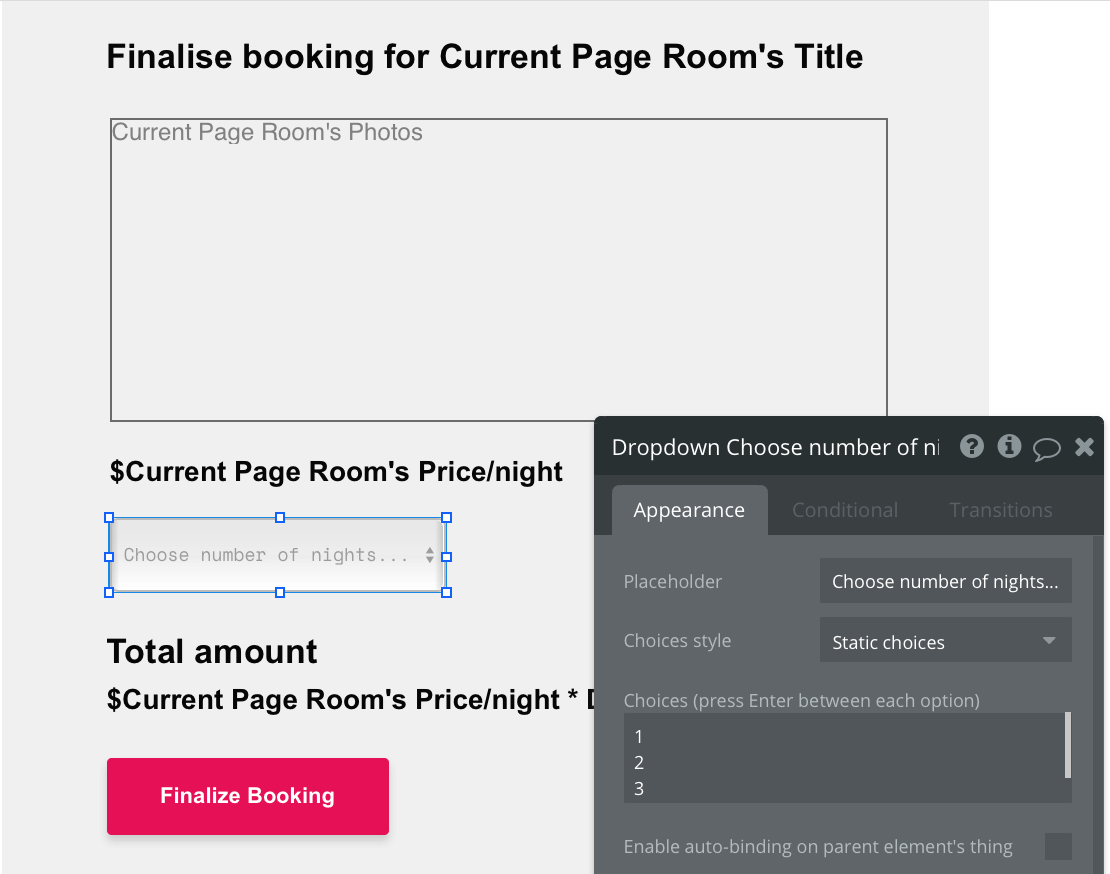Open the Choose number of nights dropdown on the canvas
1110x874 pixels.
tap(275, 555)
